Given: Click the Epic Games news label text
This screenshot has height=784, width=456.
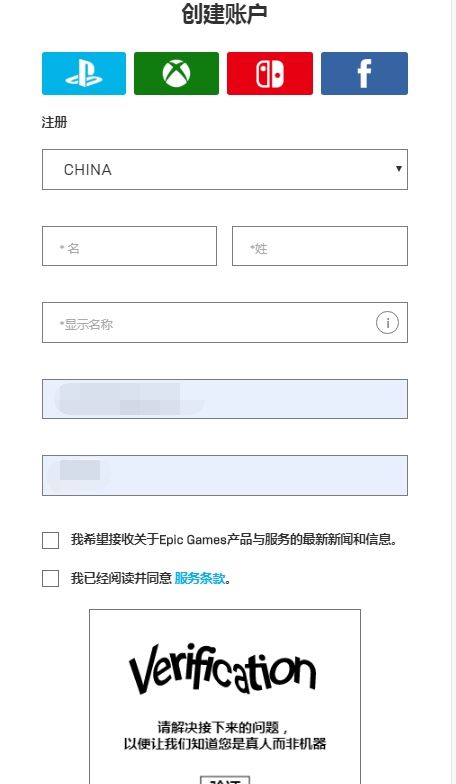Looking at the screenshot, I should [234, 540].
